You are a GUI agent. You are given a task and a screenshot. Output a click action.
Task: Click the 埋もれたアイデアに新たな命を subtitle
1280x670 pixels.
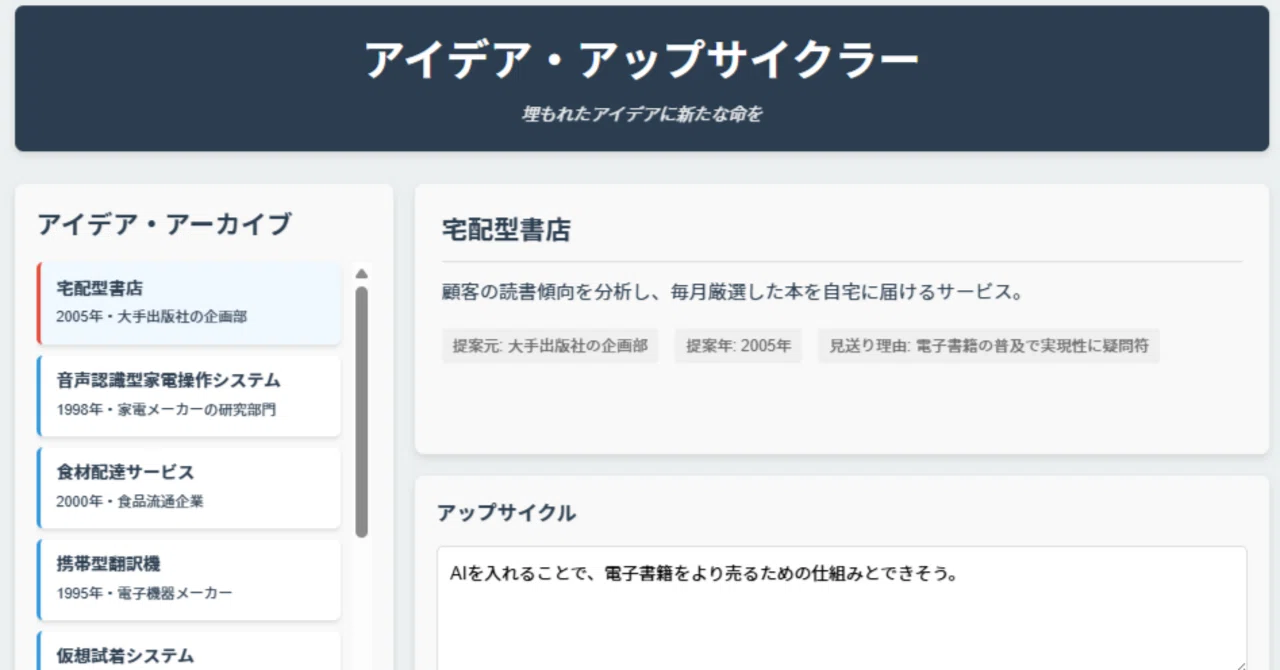point(642,114)
